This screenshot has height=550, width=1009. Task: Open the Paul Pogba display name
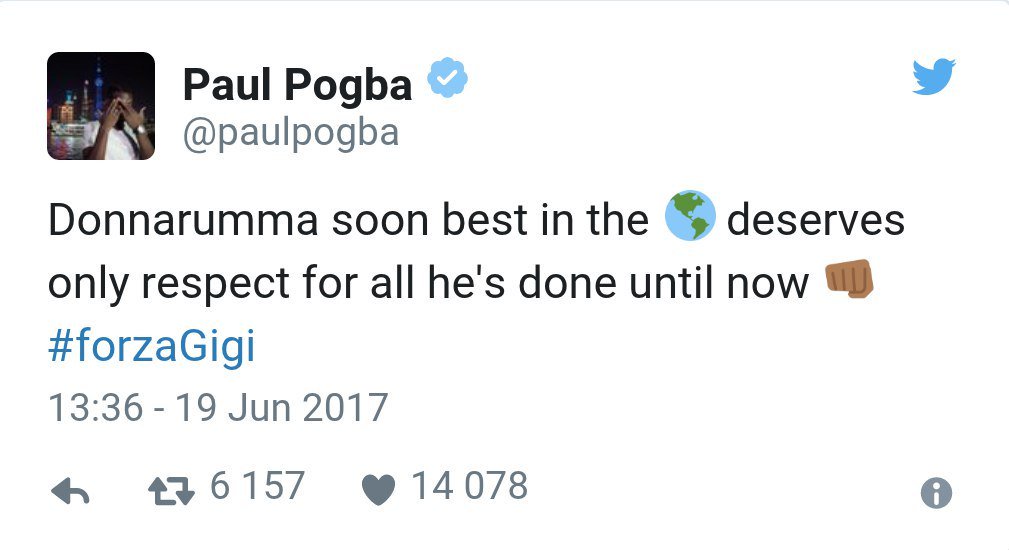coord(297,85)
